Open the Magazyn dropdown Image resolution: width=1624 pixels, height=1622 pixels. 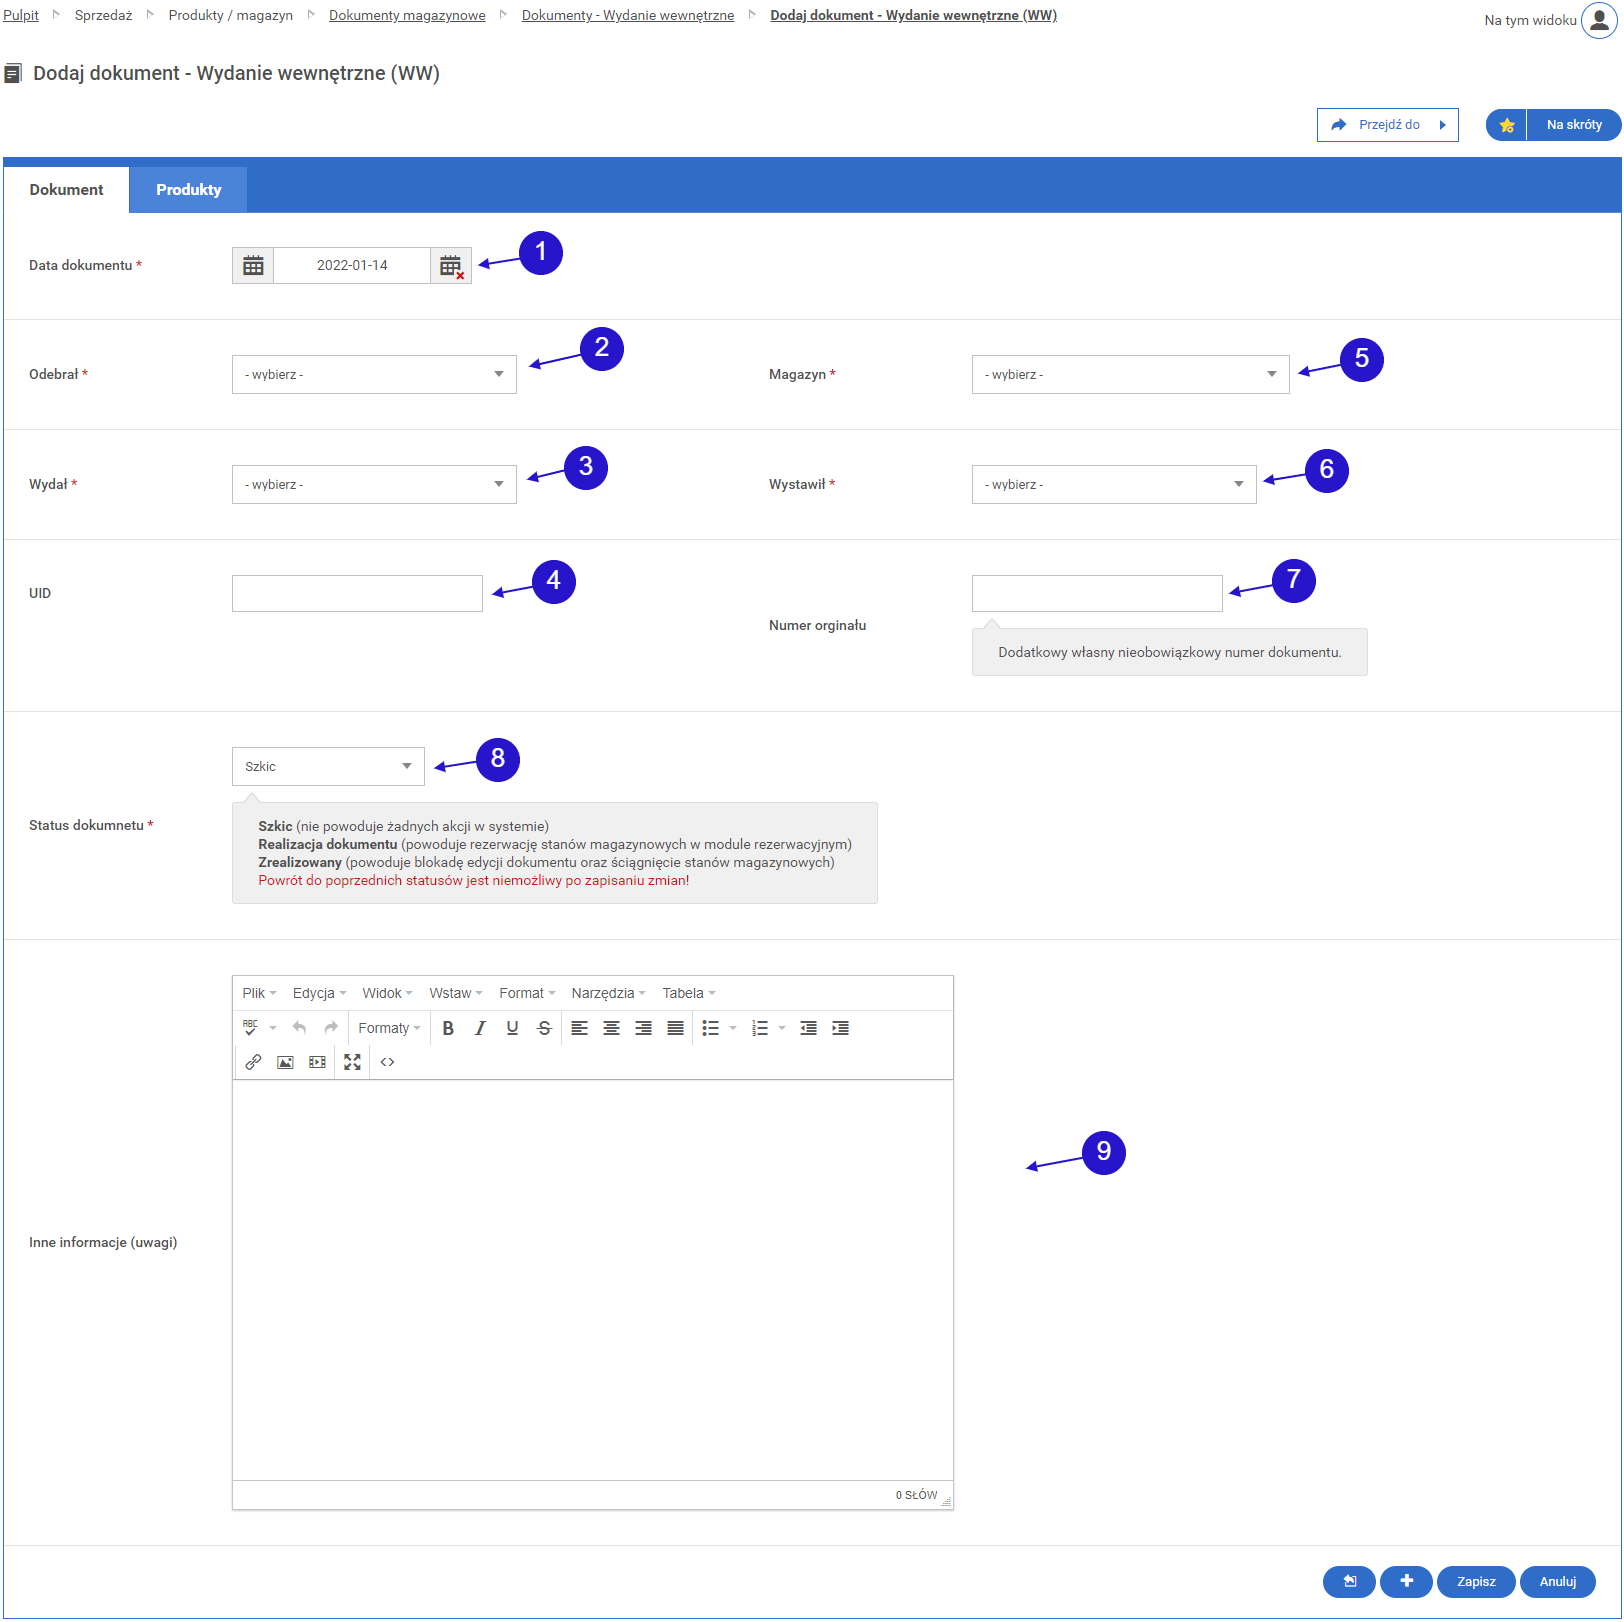pos(1130,375)
